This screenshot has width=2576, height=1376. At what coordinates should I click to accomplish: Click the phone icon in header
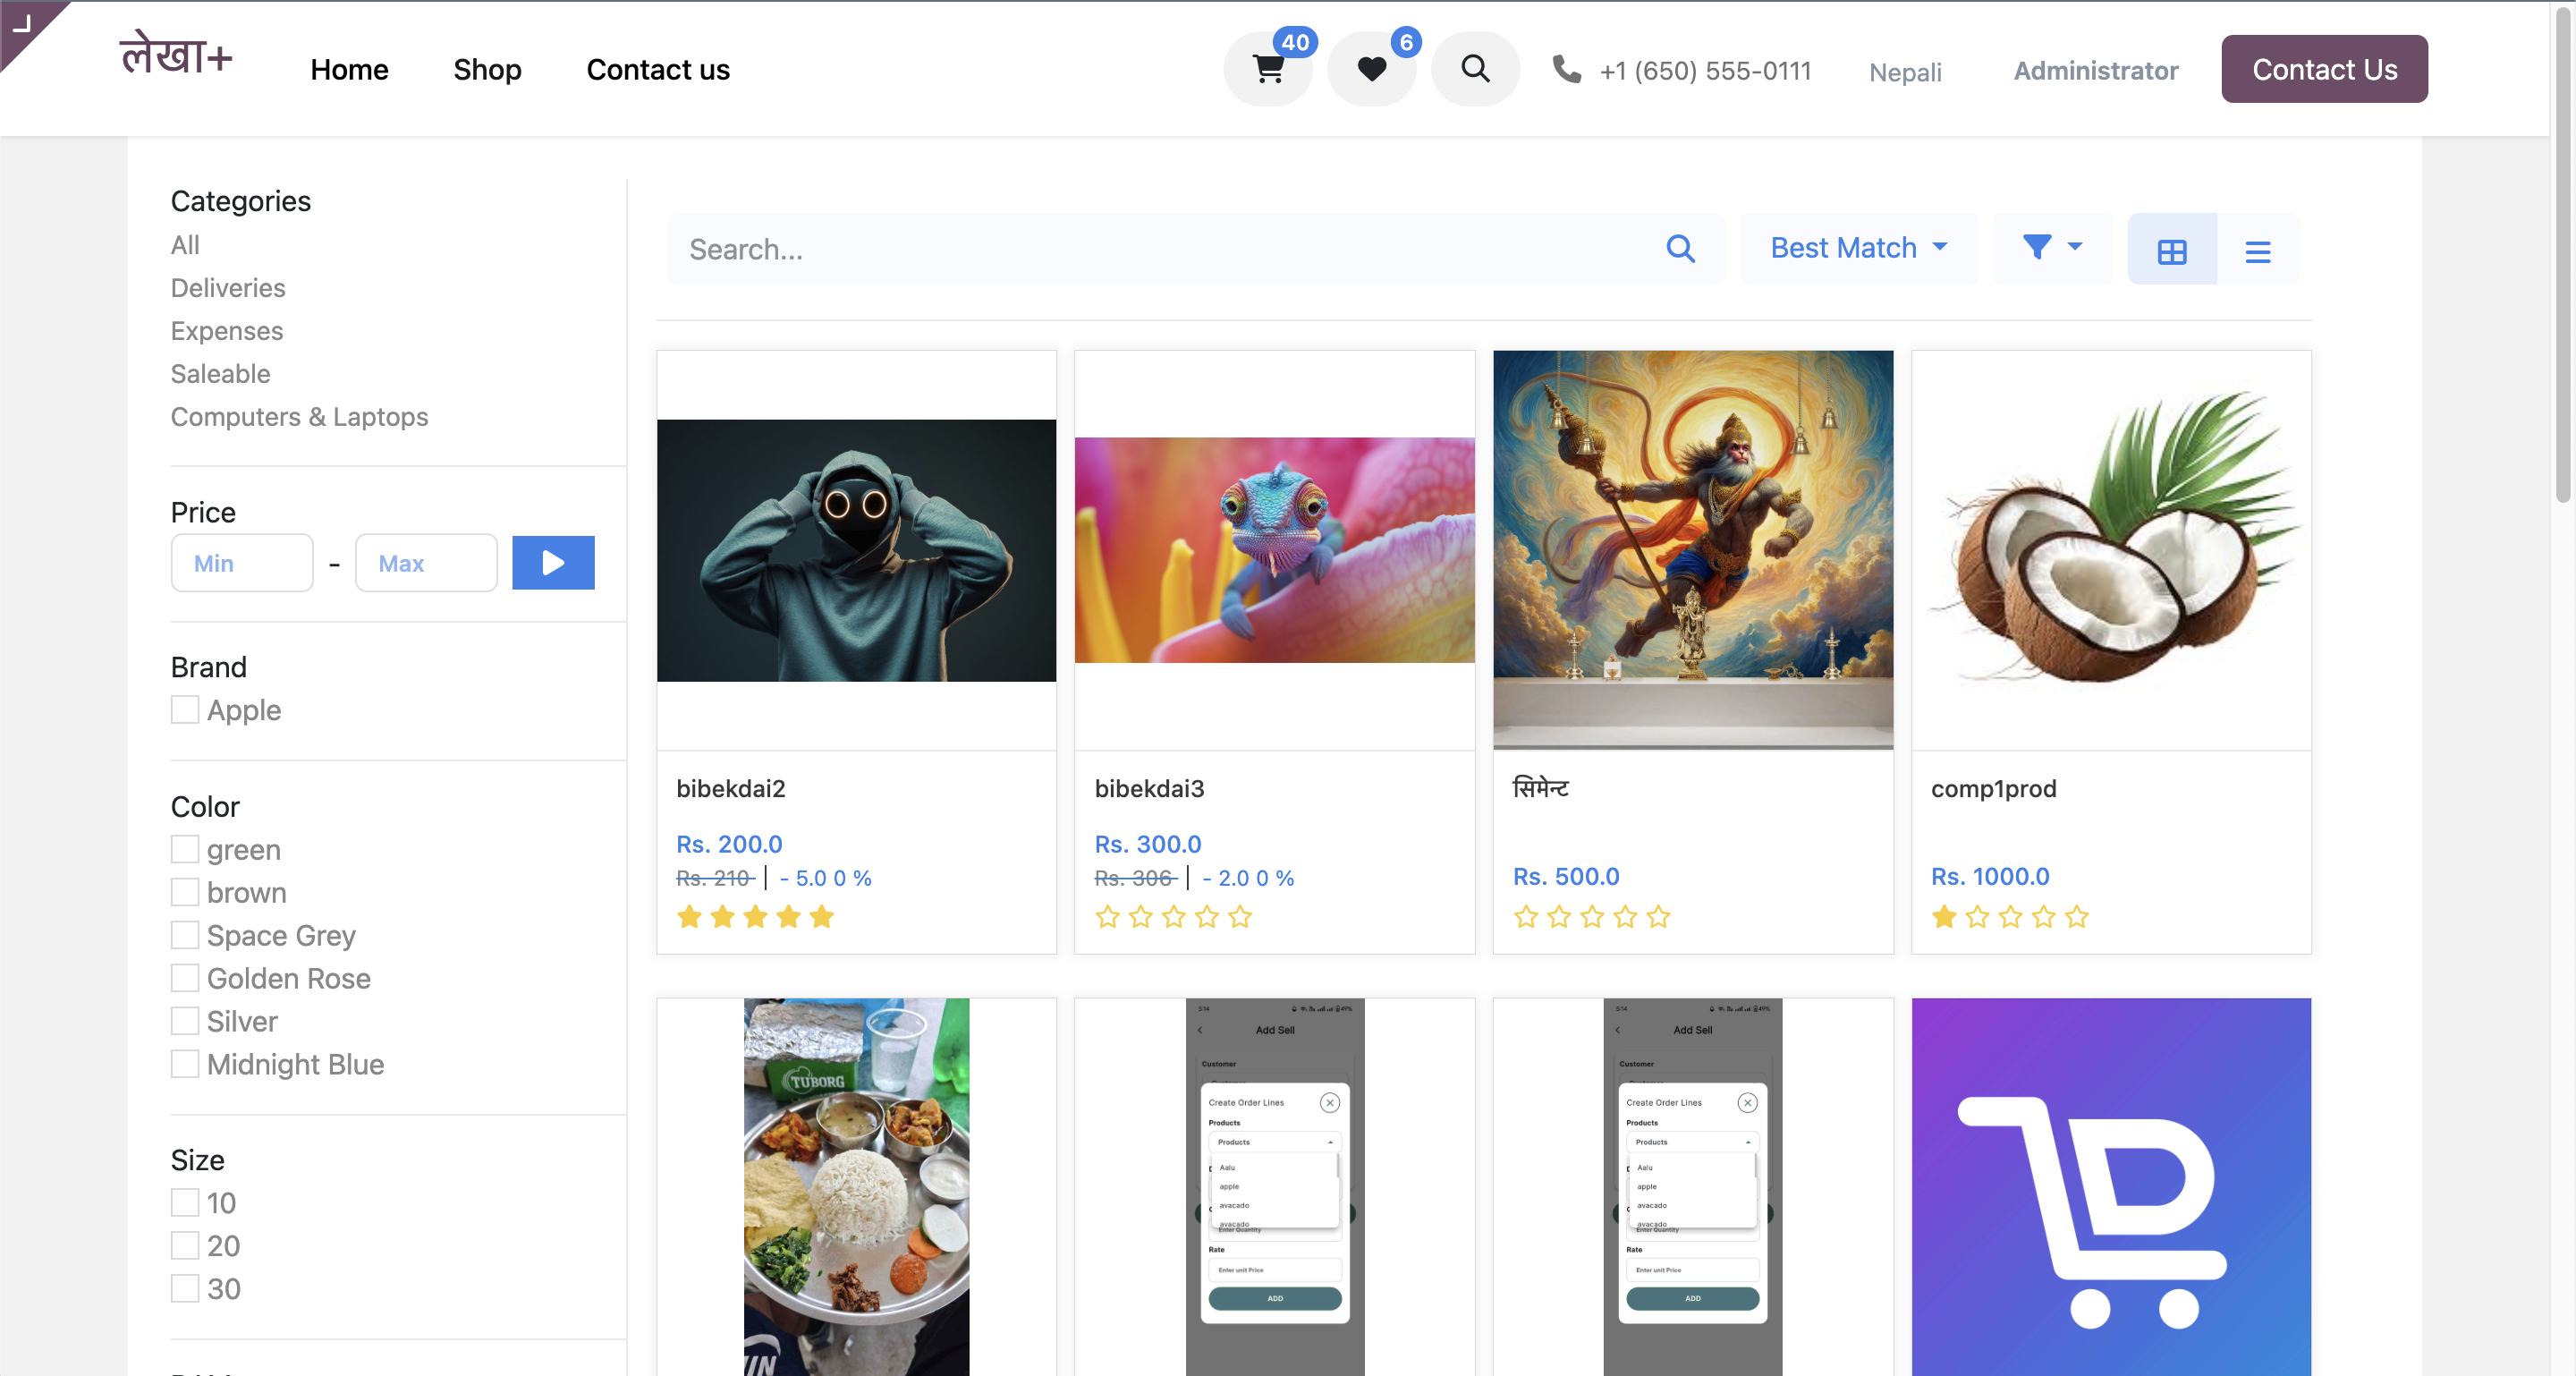[1567, 69]
